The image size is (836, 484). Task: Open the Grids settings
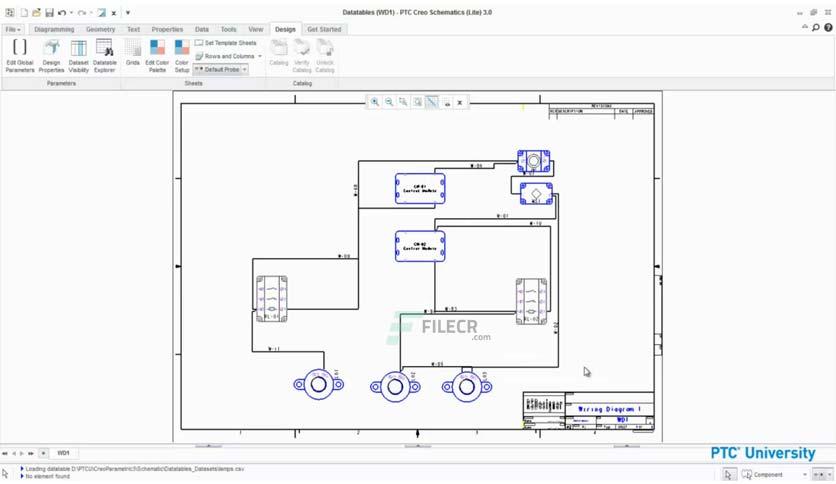tap(133, 55)
